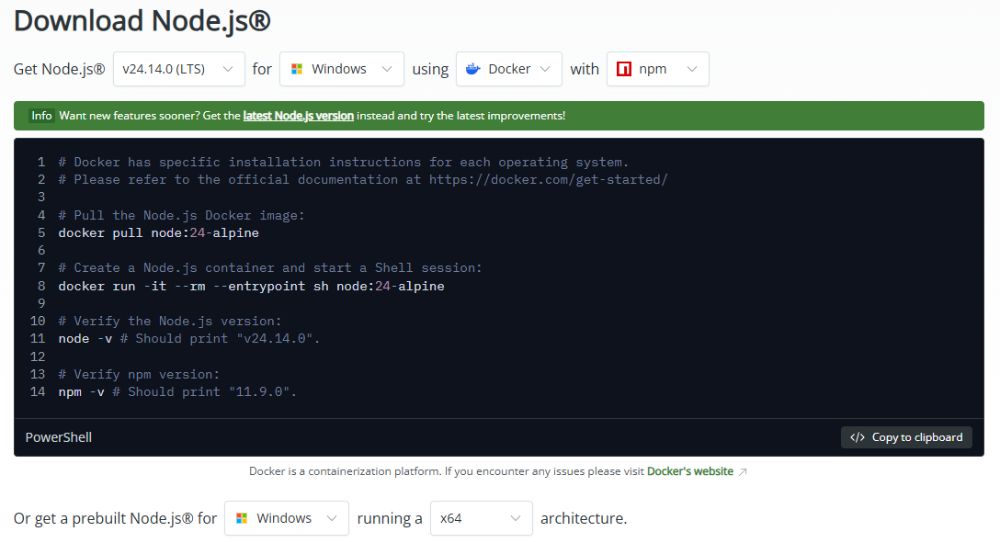Click the chevron on the x64 selector
The width and height of the screenshot is (1000, 543).
515,518
